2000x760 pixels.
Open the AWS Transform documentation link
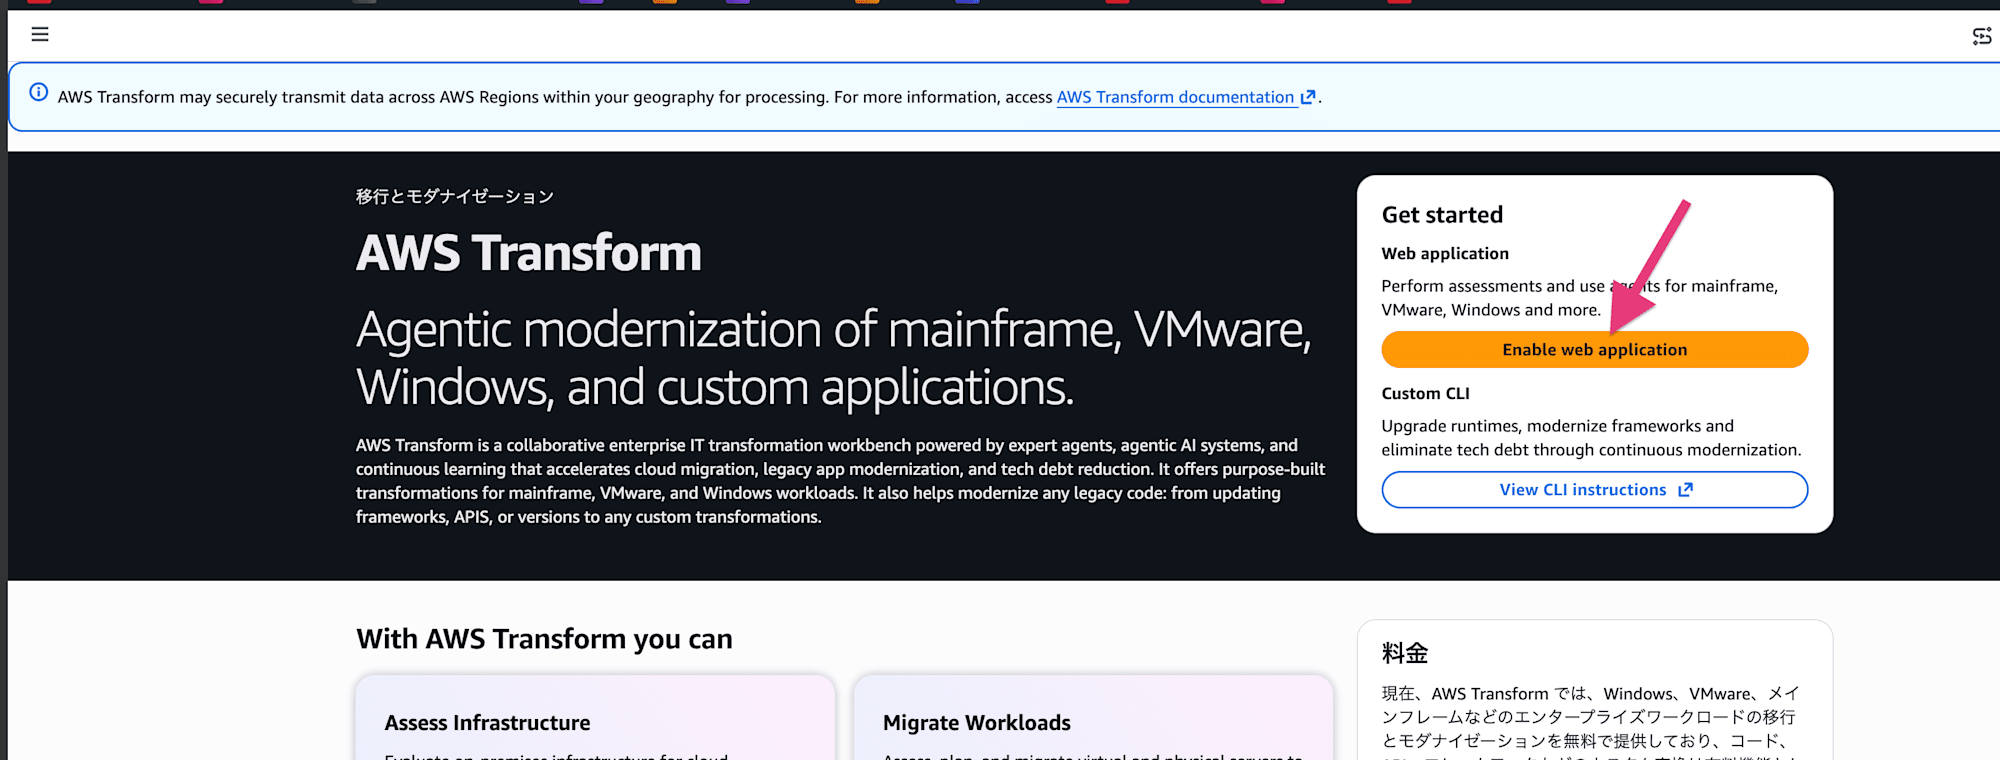point(1175,97)
